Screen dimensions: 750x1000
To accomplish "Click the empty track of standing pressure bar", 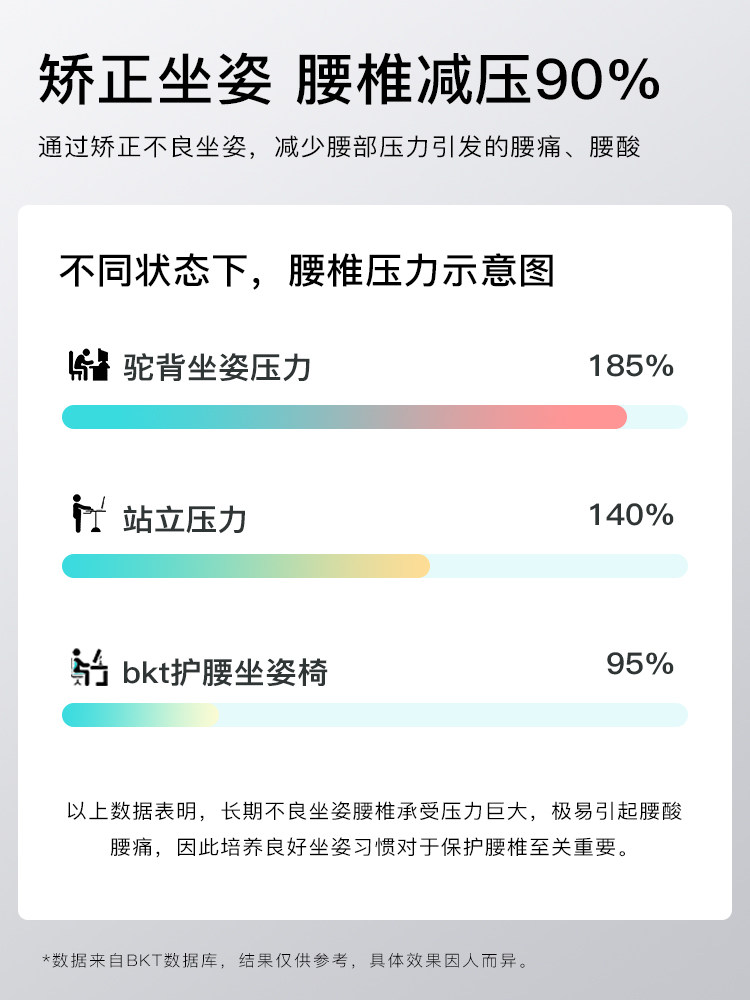I will tap(558, 566).
